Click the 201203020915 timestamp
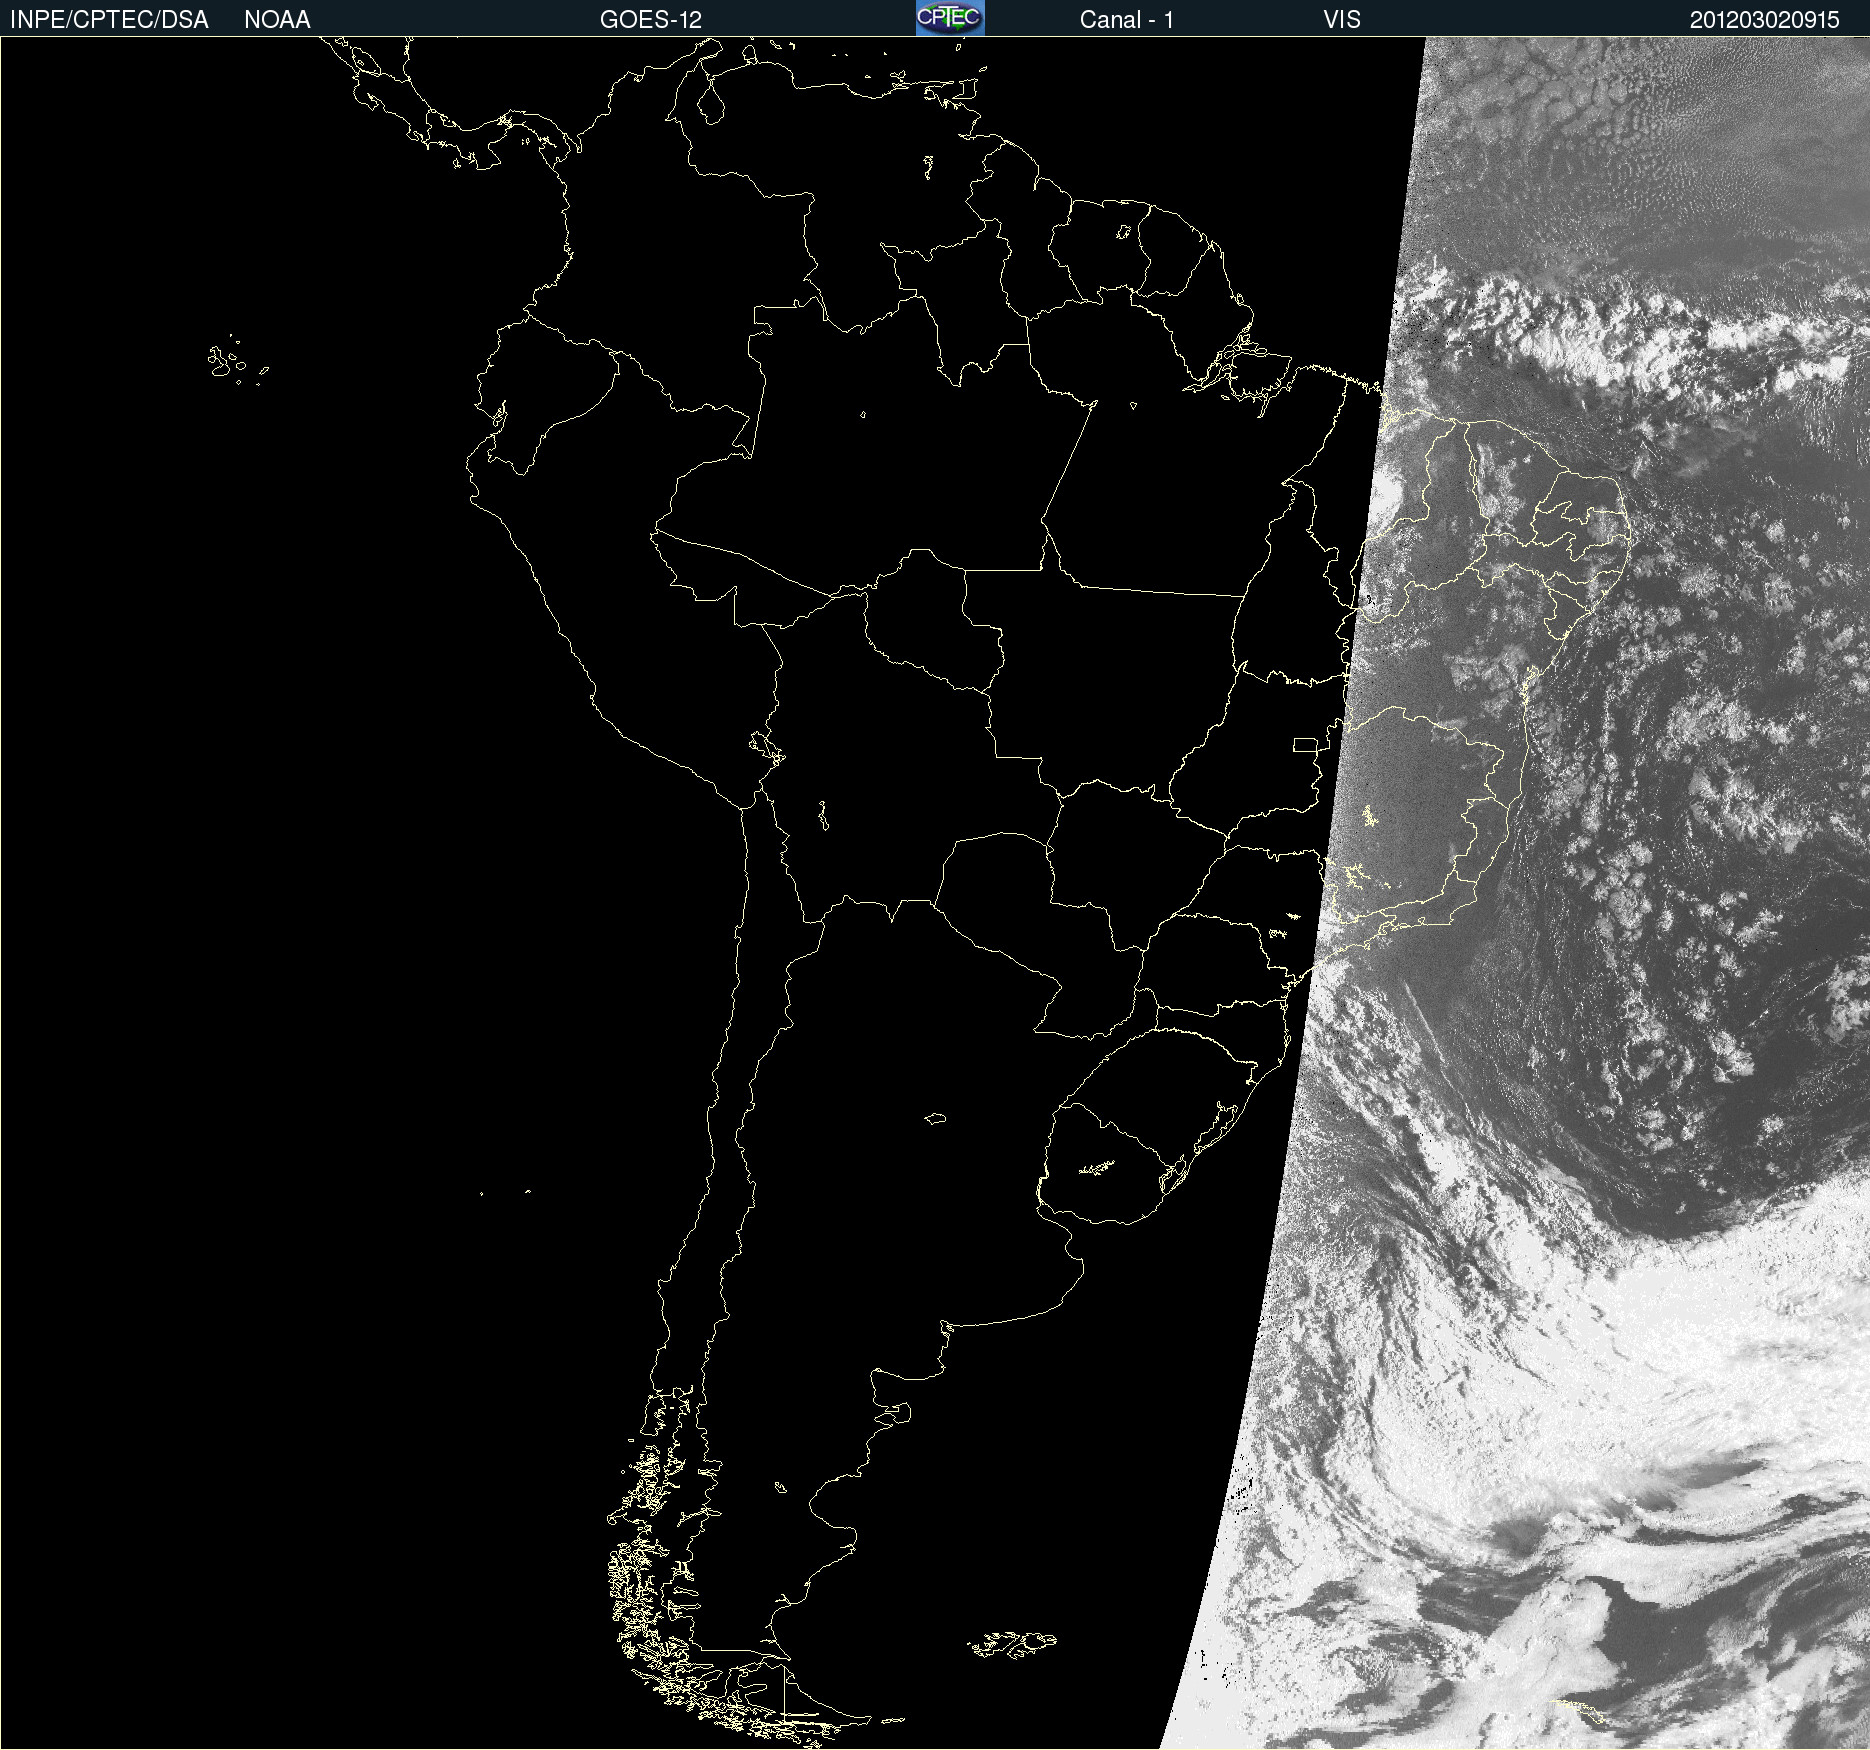The width and height of the screenshot is (1870, 1750). point(1764,20)
